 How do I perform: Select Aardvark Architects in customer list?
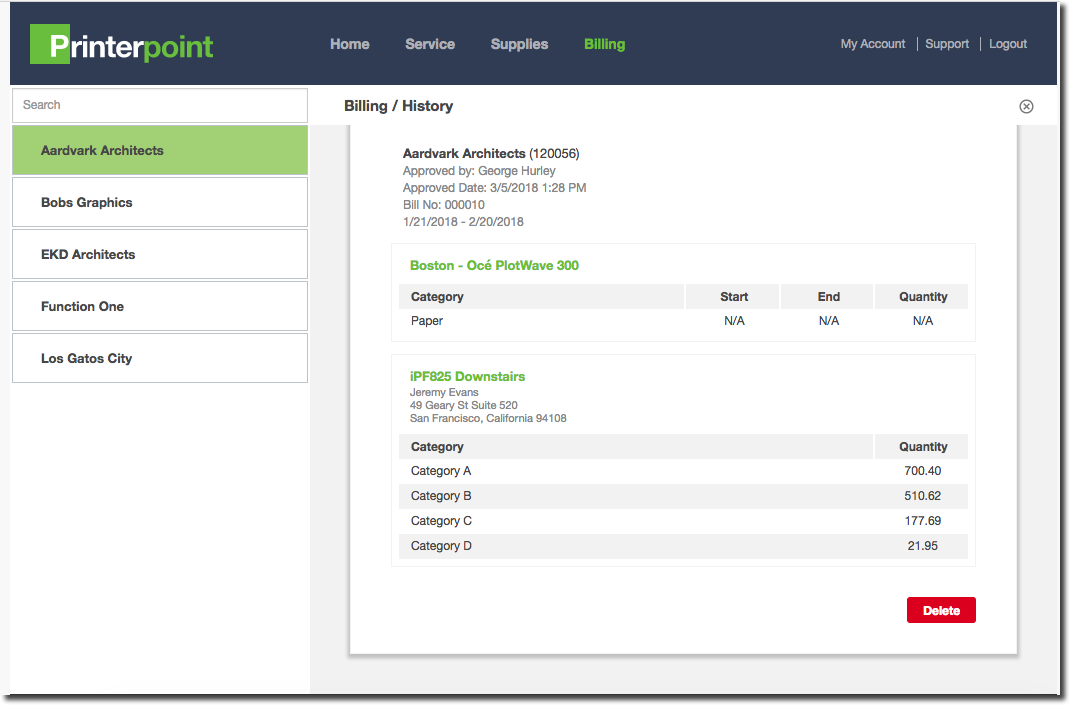[x=160, y=151]
